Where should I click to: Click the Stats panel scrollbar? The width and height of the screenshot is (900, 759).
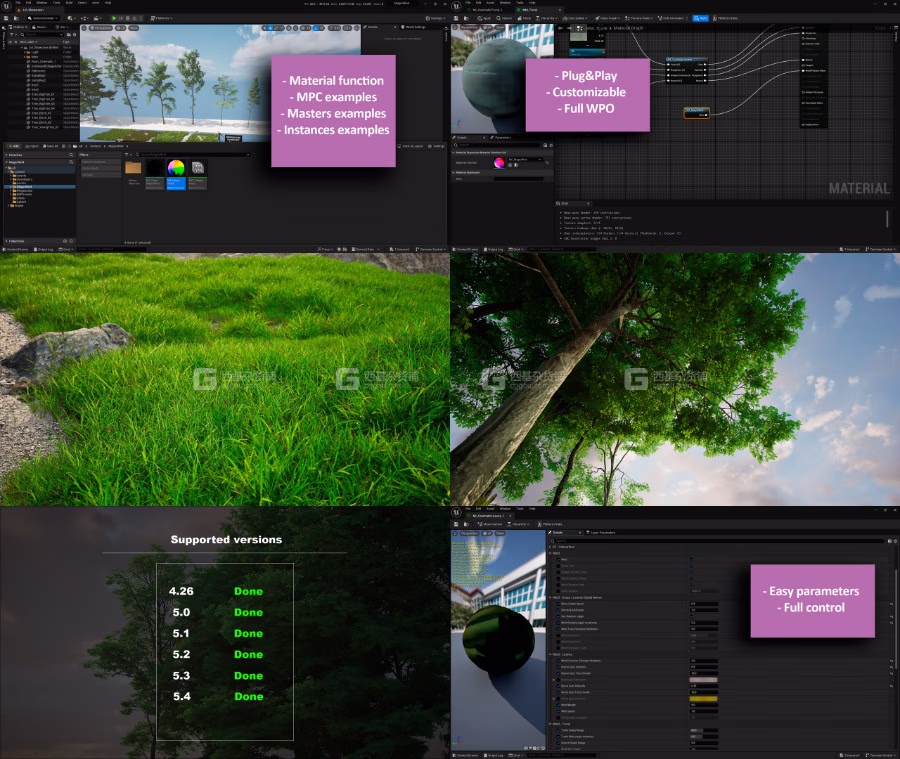[x=887, y=219]
